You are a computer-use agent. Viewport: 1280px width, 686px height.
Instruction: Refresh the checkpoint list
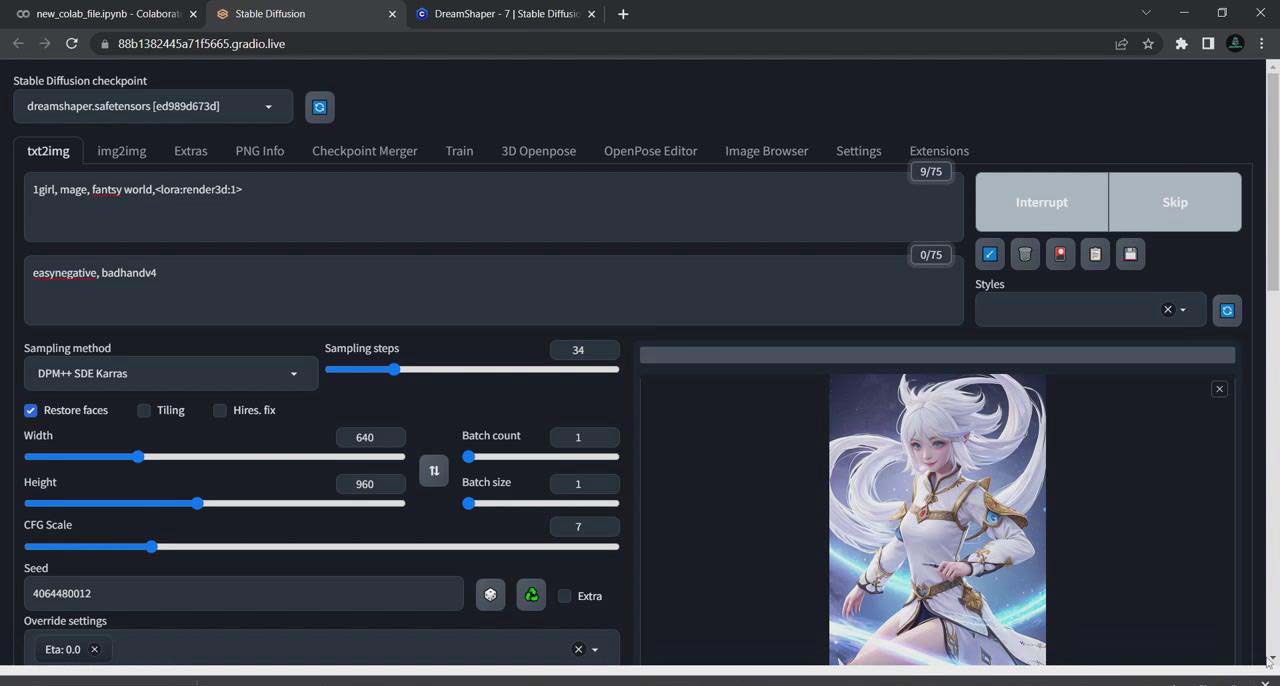click(319, 106)
